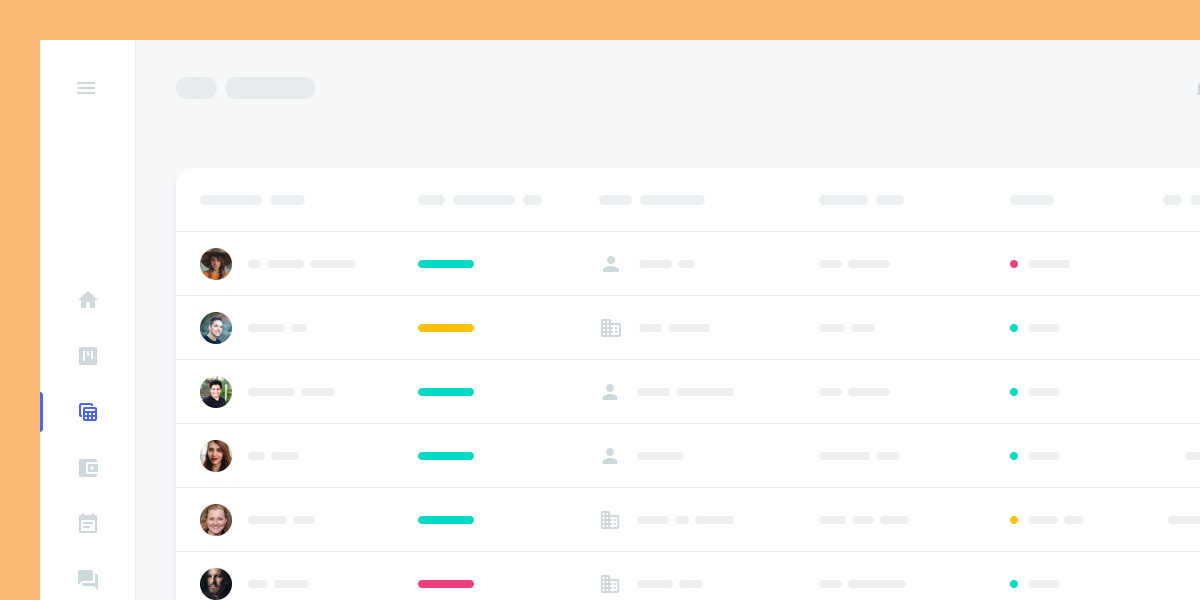Screen dimensions: 1200x600
Task: Click the first short breadcrumb pill at top
Action: pos(196,88)
